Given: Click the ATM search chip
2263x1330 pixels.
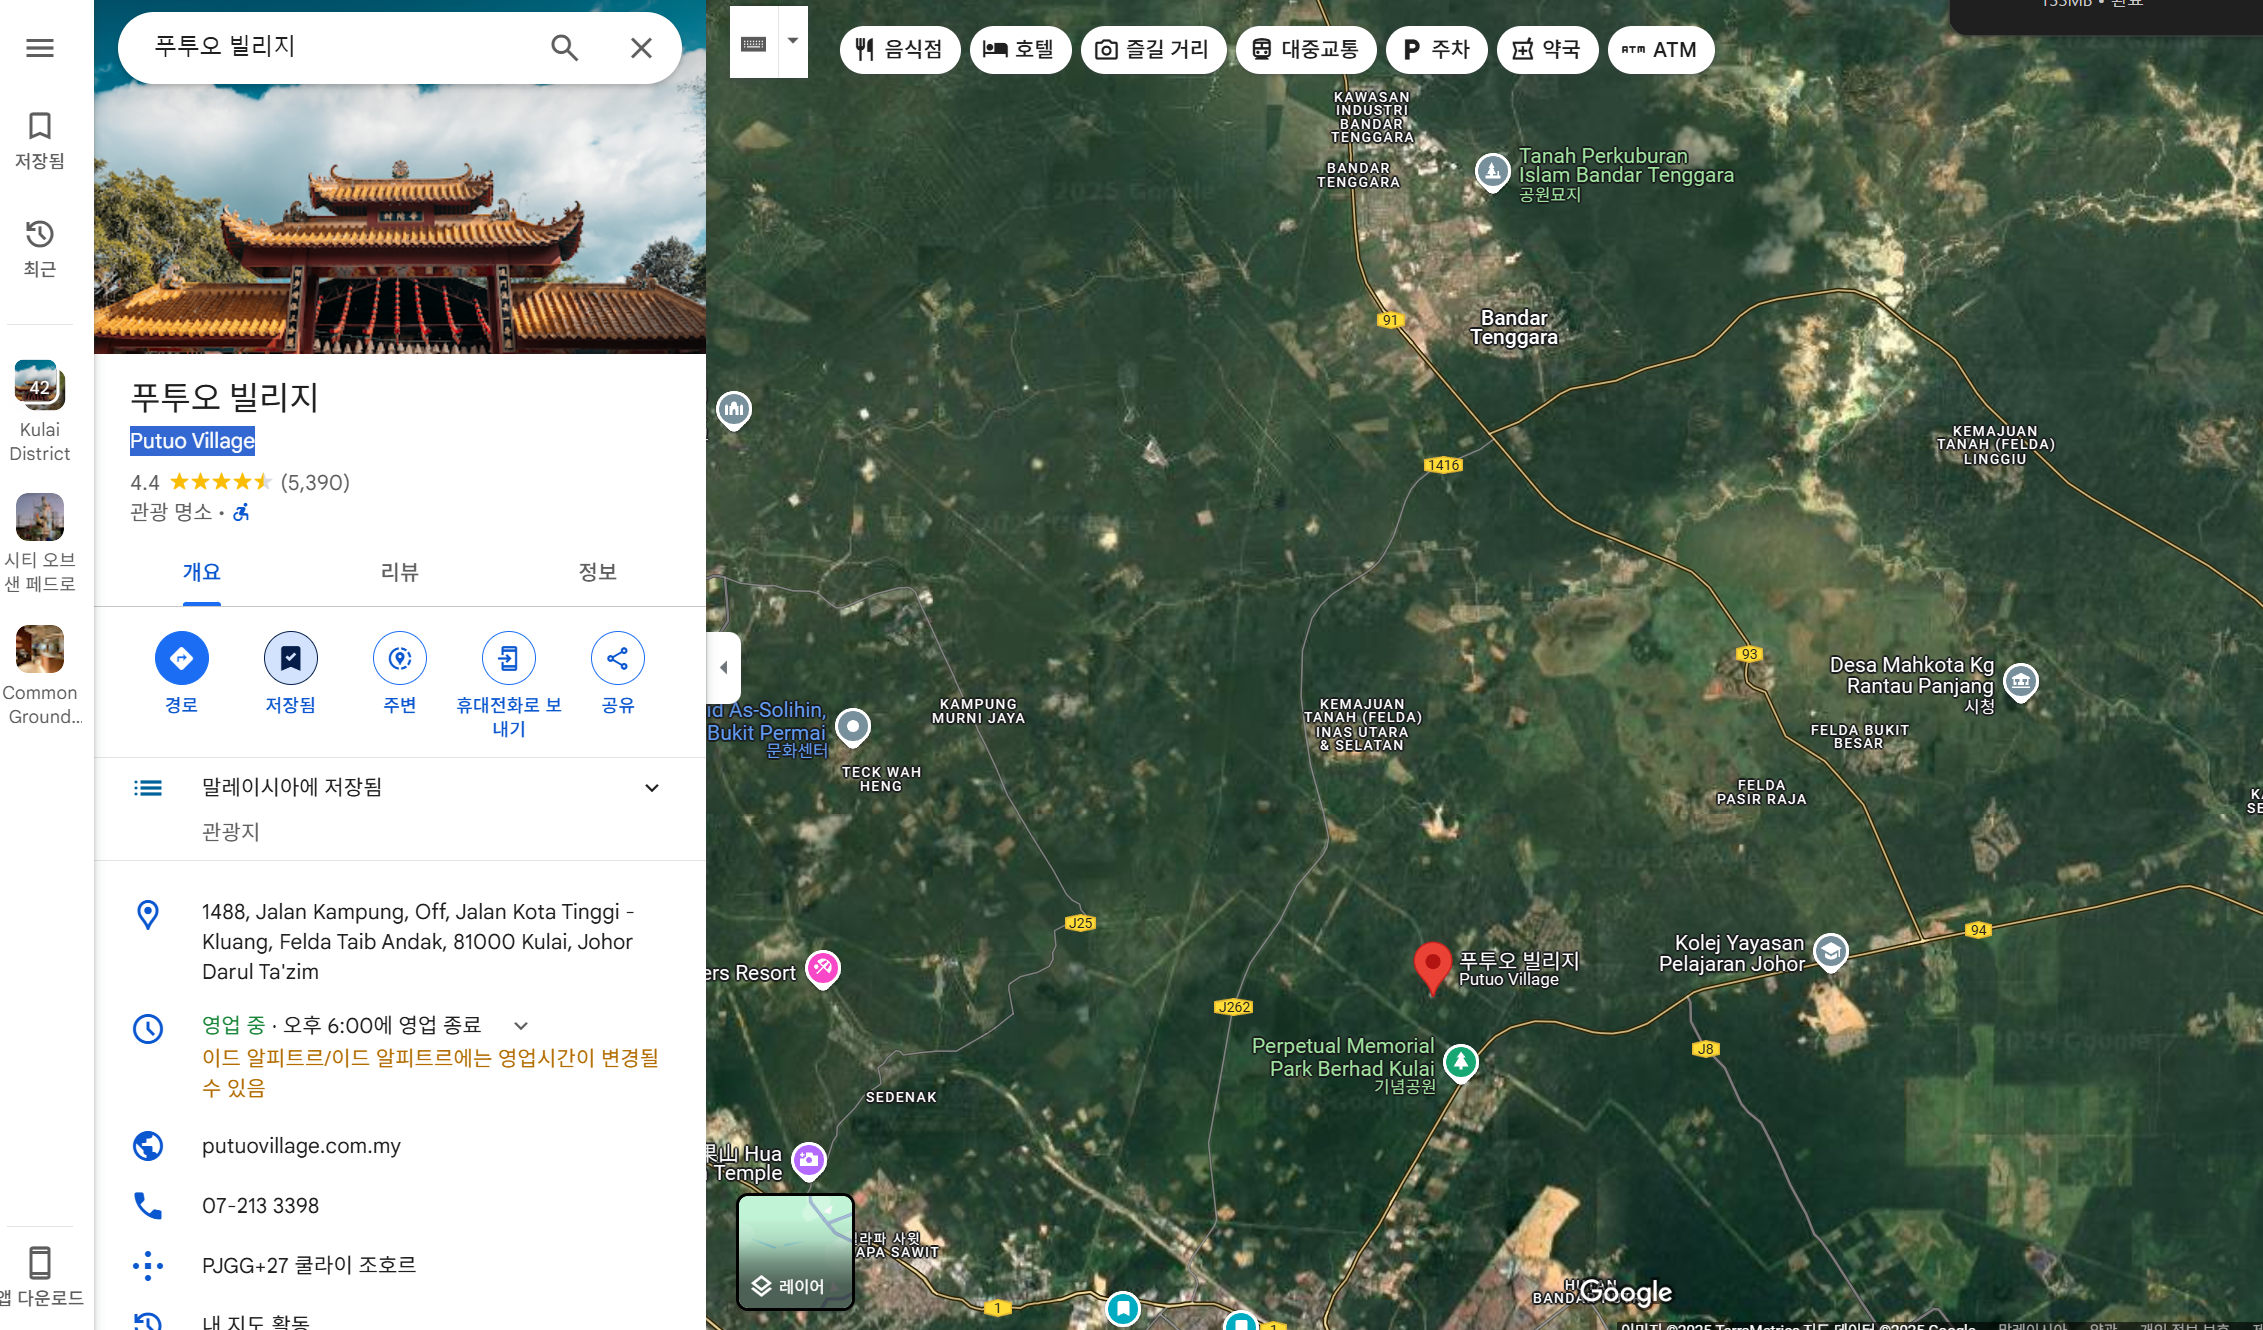Looking at the screenshot, I should tap(1660, 49).
